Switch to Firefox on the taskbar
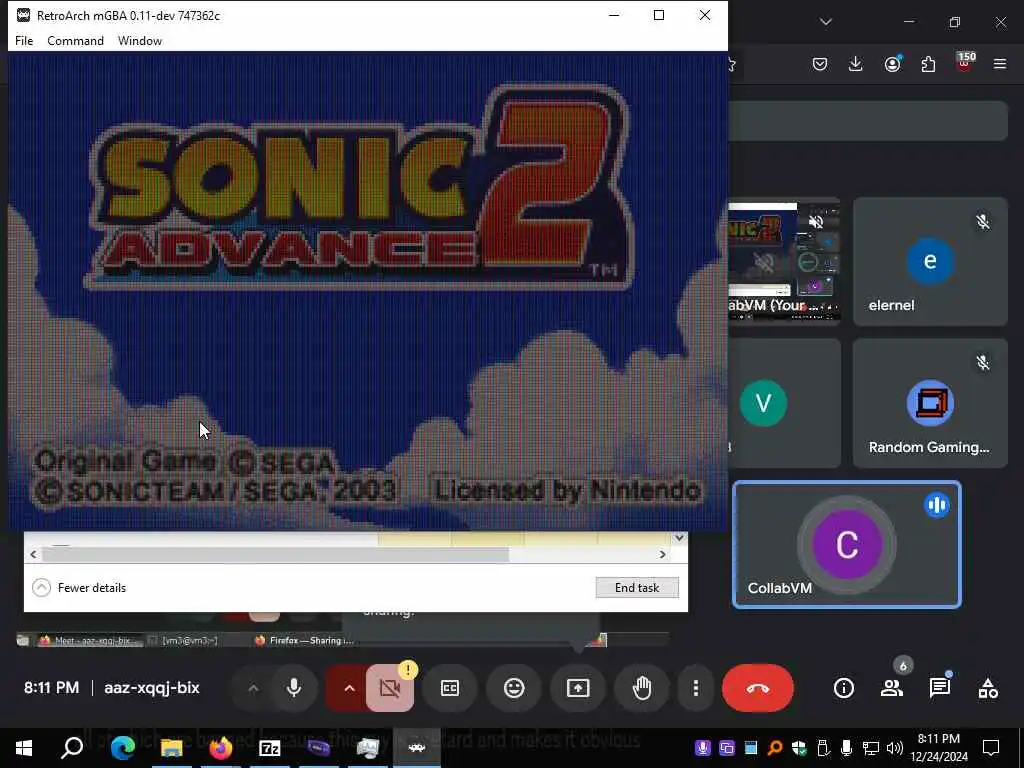 click(x=221, y=748)
